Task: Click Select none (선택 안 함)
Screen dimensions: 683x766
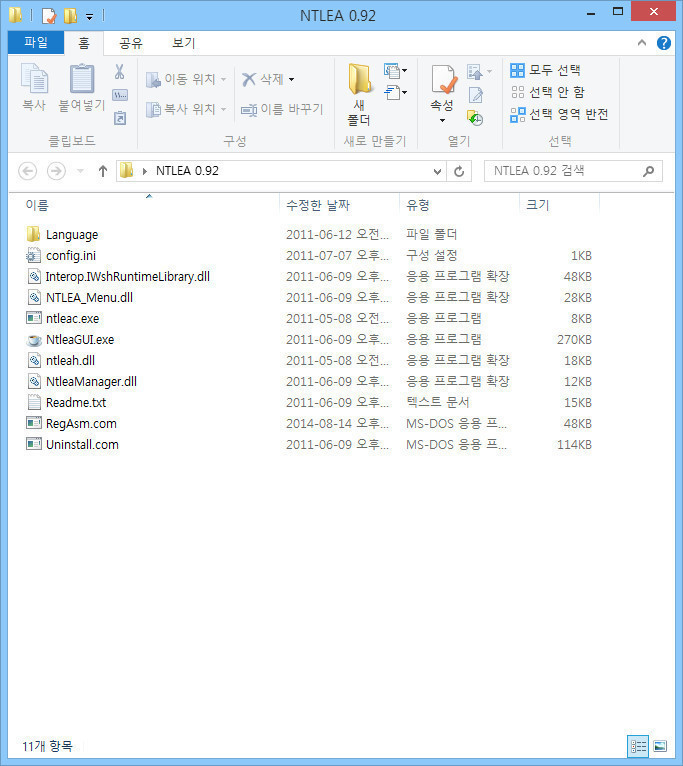Action: [548, 92]
